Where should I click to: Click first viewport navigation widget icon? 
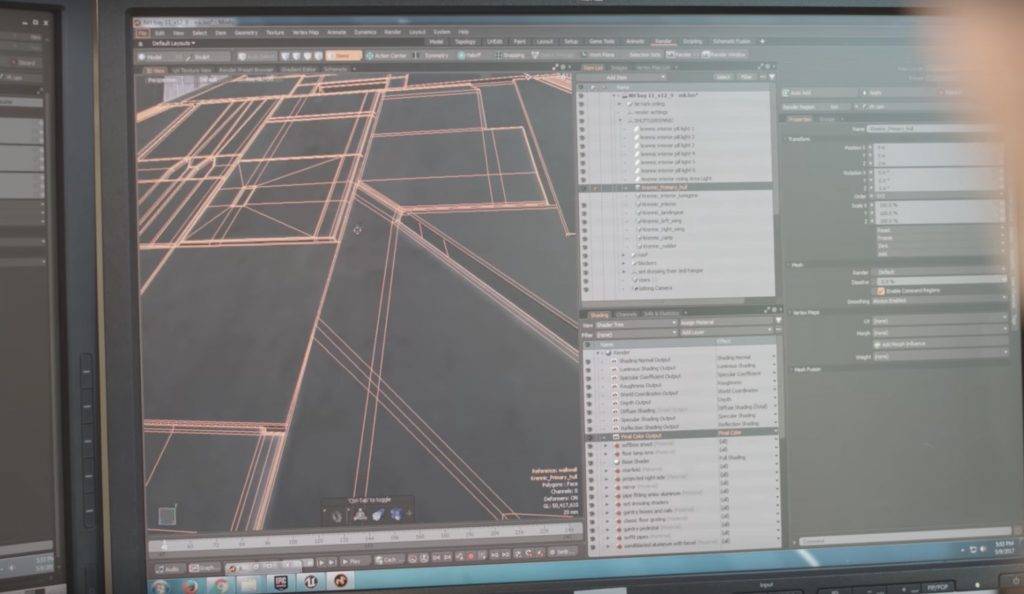pos(337,516)
